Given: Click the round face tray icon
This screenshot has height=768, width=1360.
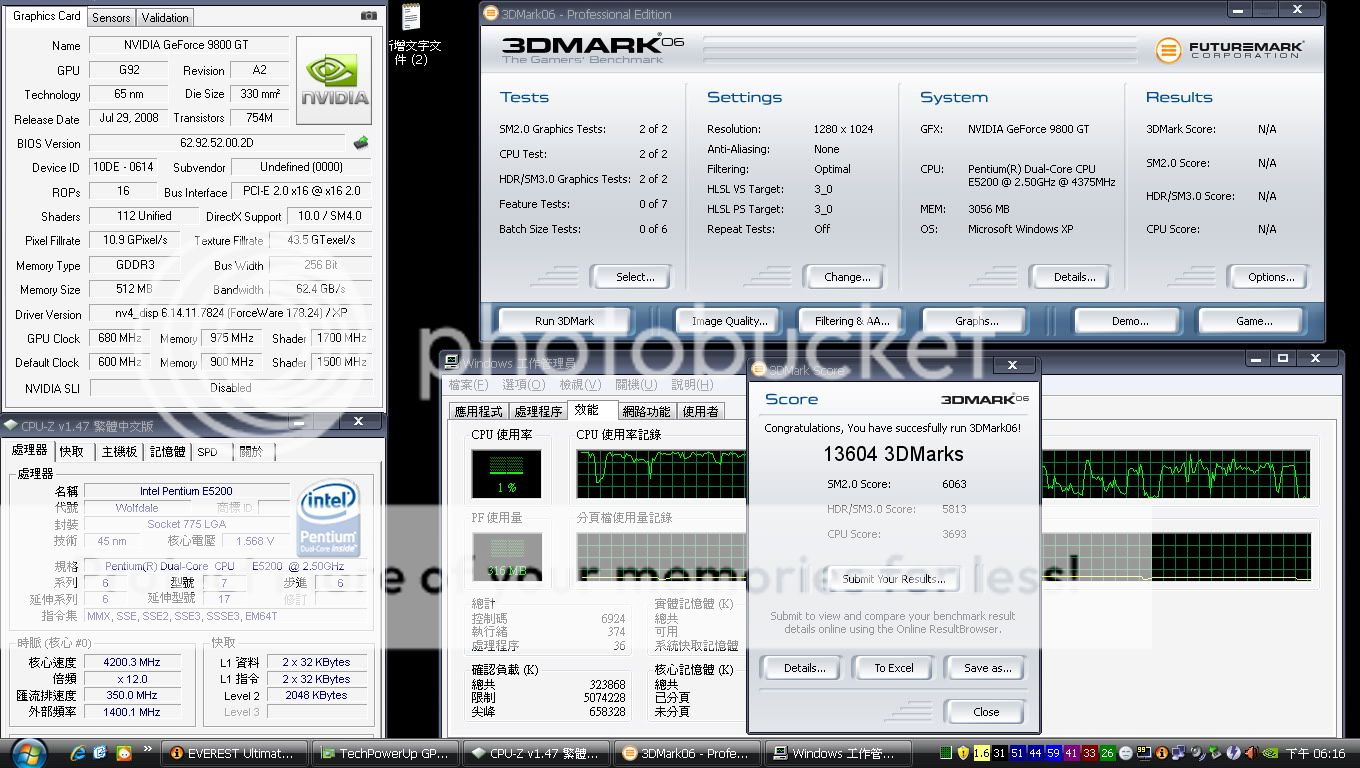Looking at the screenshot, I should pos(1126,753).
